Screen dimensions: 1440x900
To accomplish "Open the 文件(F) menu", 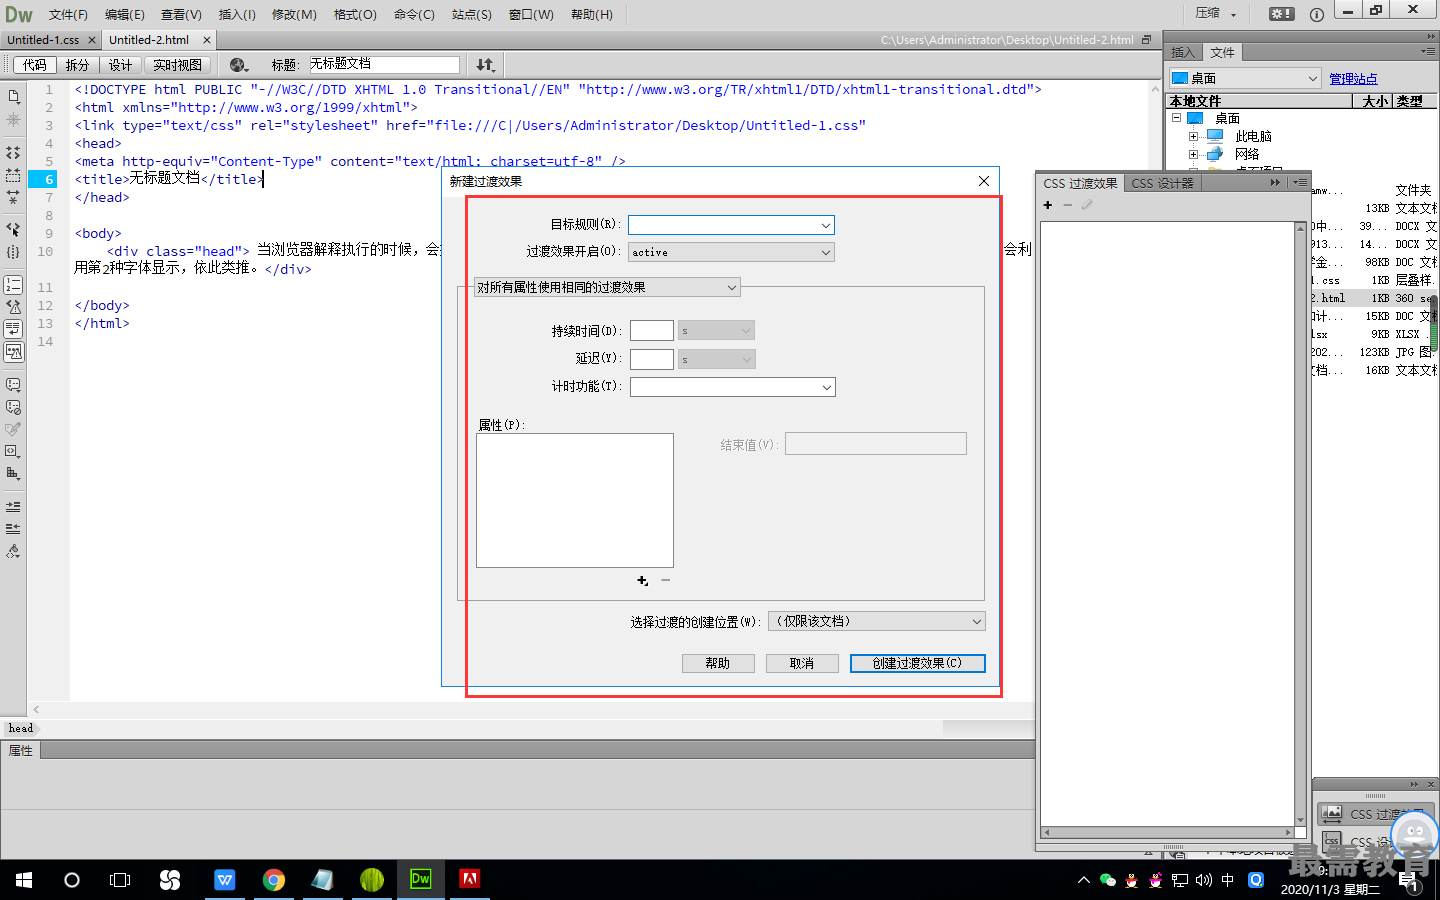I will point(68,14).
